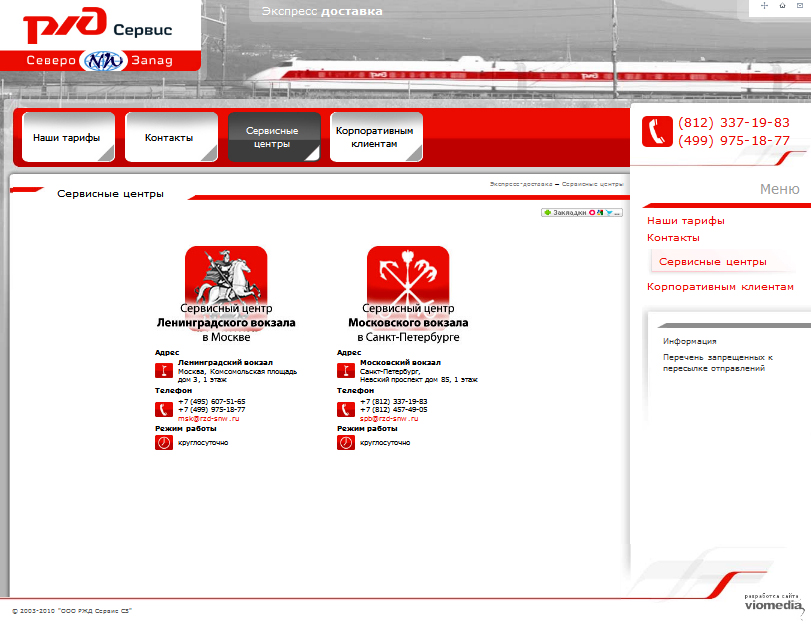
Task: Click the sitemap cross icon at top
Action: (x=764, y=6)
